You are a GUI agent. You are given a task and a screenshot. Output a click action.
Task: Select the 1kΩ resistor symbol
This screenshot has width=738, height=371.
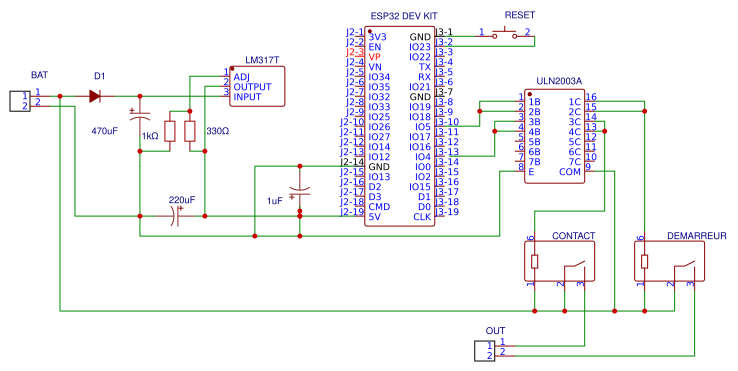(170, 131)
